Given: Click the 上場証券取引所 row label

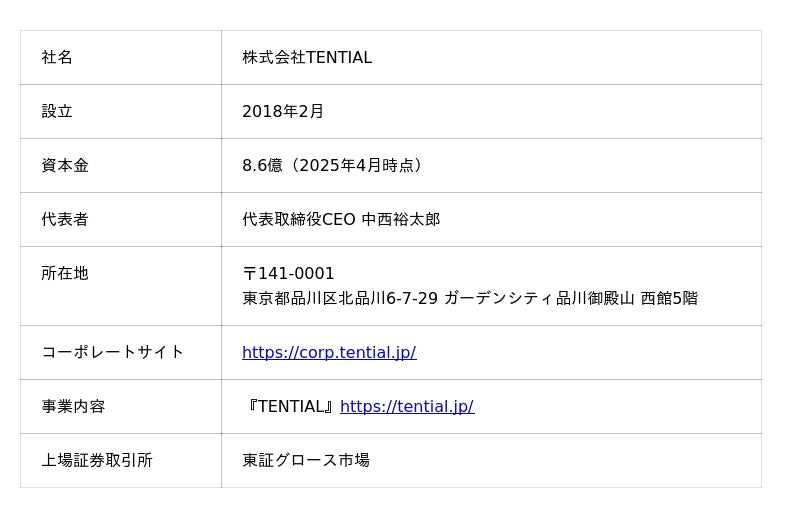Looking at the screenshot, I should click(97, 460).
